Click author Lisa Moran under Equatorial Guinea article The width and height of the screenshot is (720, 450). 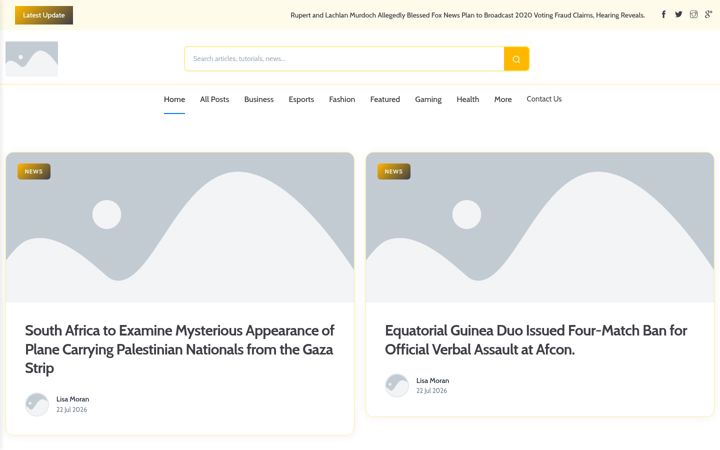click(433, 380)
